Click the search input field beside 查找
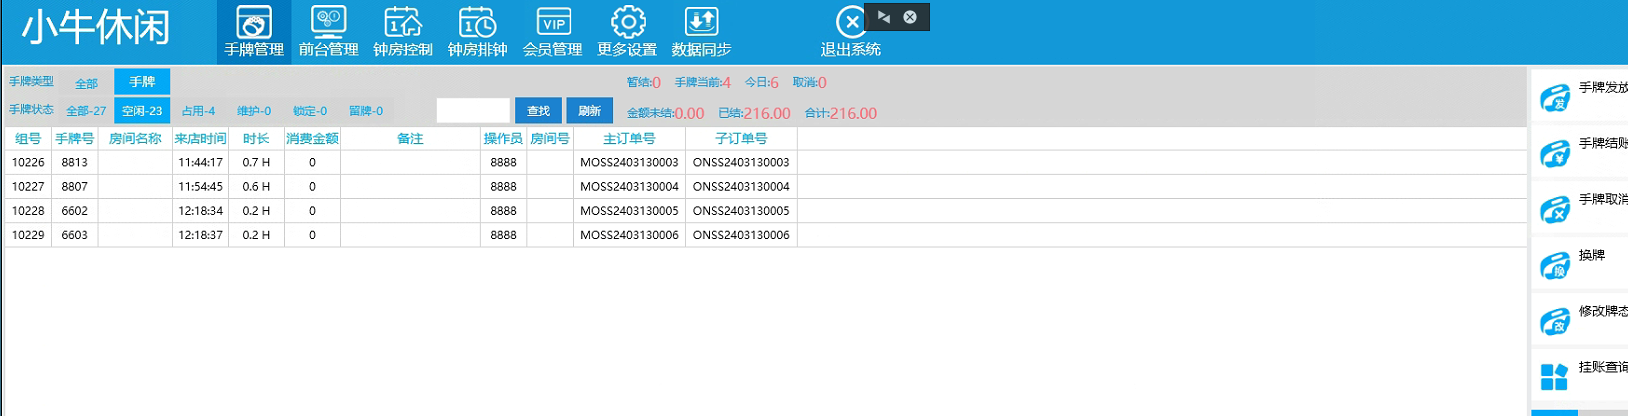The image size is (1628, 416). coord(473,111)
